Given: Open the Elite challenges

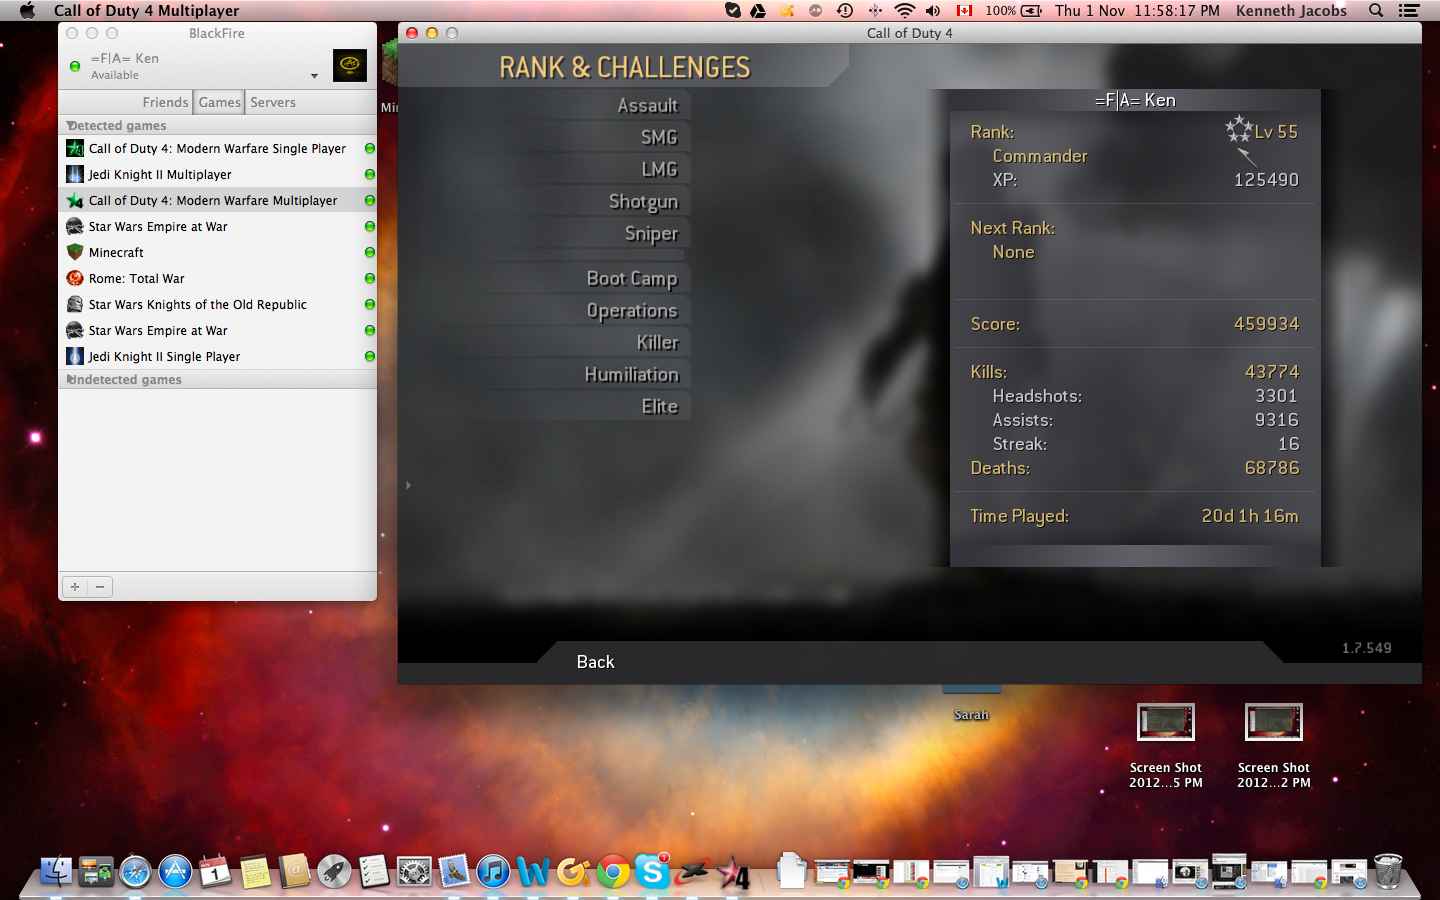Looking at the screenshot, I should coord(659,406).
